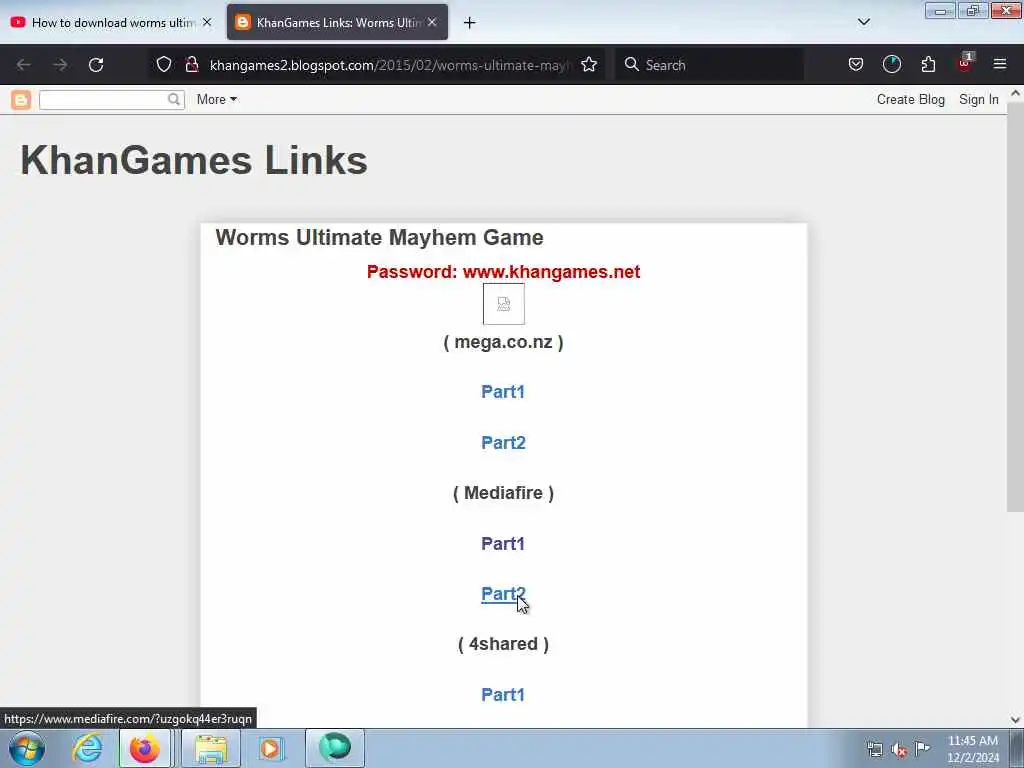Switch to the How to download worms tab
This screenshot has width=1024, height=768.
111,22
